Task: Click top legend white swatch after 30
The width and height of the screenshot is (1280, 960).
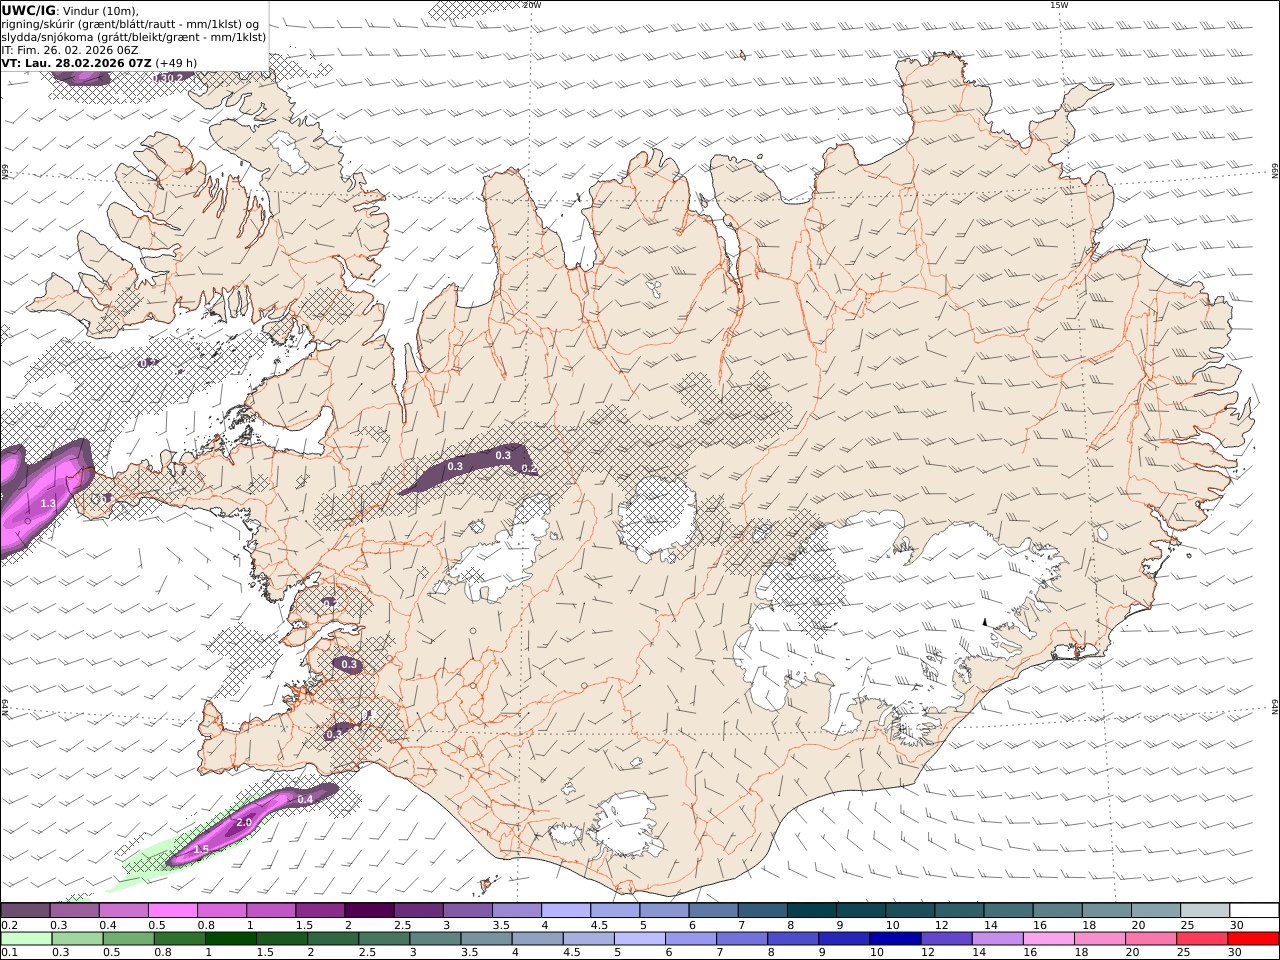Action: (x=1253, y=910)
